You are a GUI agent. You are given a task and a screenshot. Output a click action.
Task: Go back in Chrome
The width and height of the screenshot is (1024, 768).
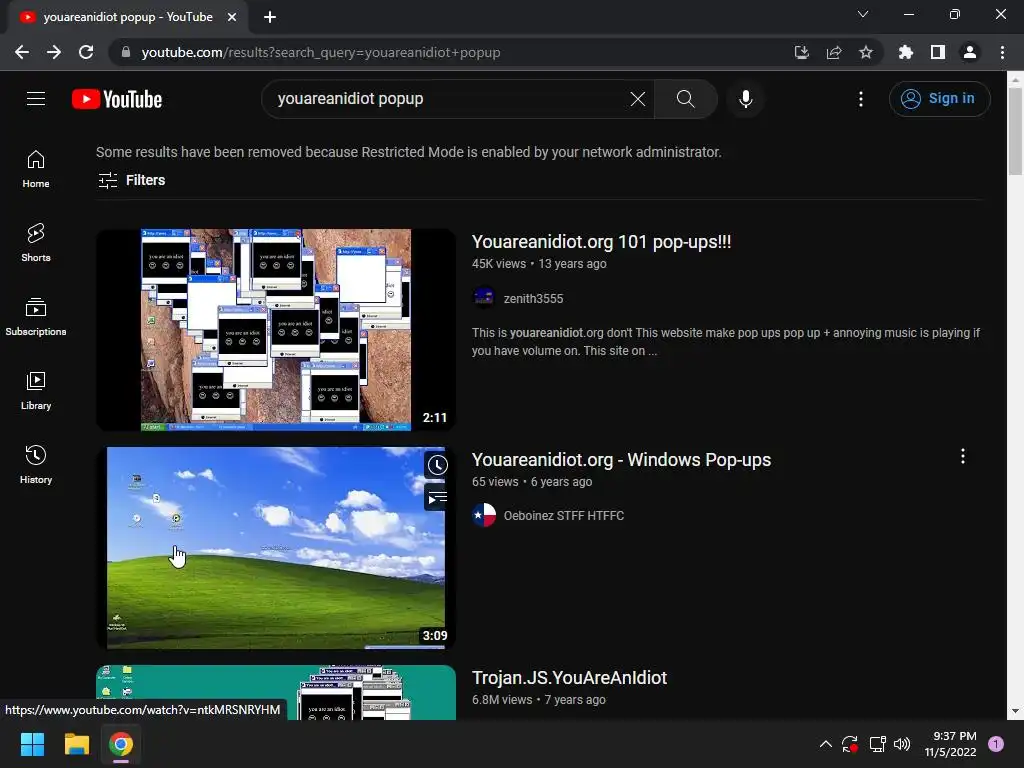(x=22, y=52)
